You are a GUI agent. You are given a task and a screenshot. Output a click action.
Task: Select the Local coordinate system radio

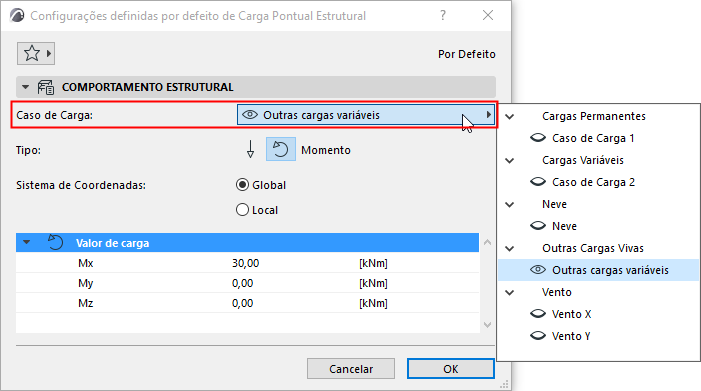tap(242, 210)
